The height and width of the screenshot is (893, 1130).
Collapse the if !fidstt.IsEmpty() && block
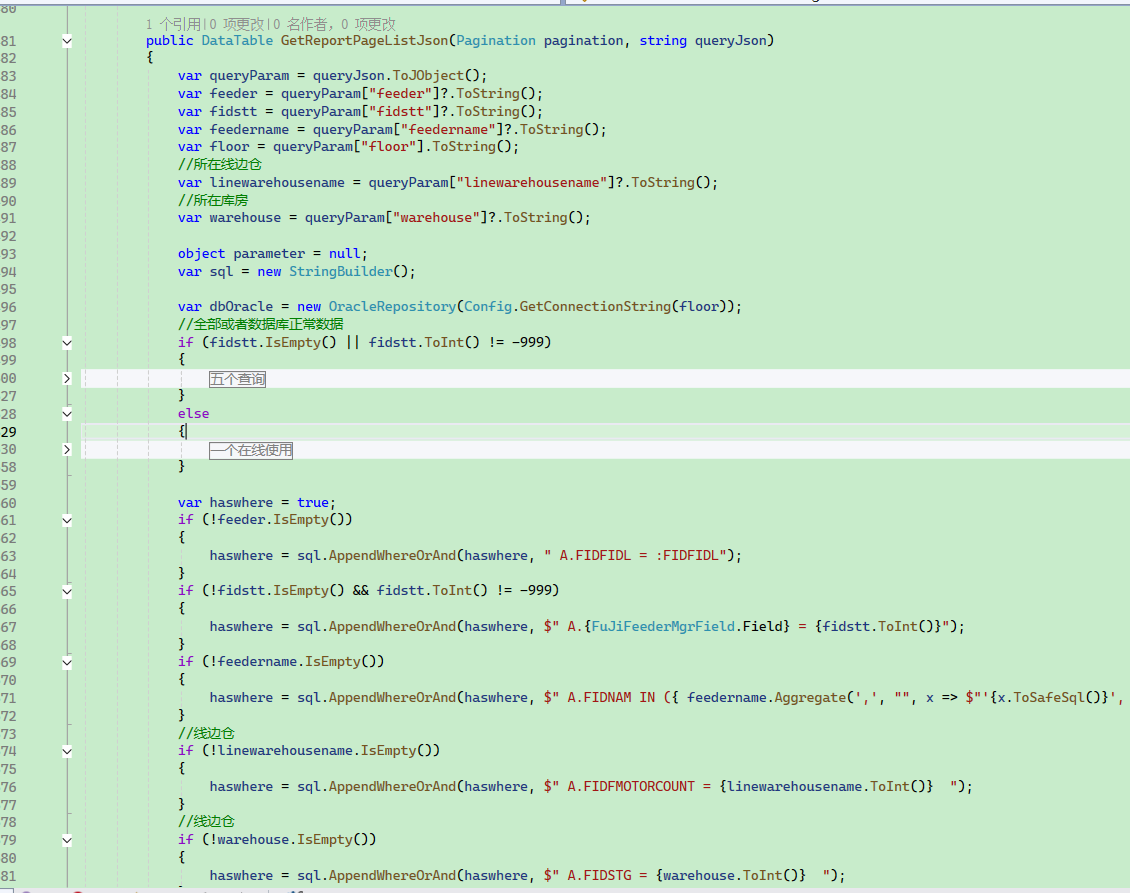67,591
